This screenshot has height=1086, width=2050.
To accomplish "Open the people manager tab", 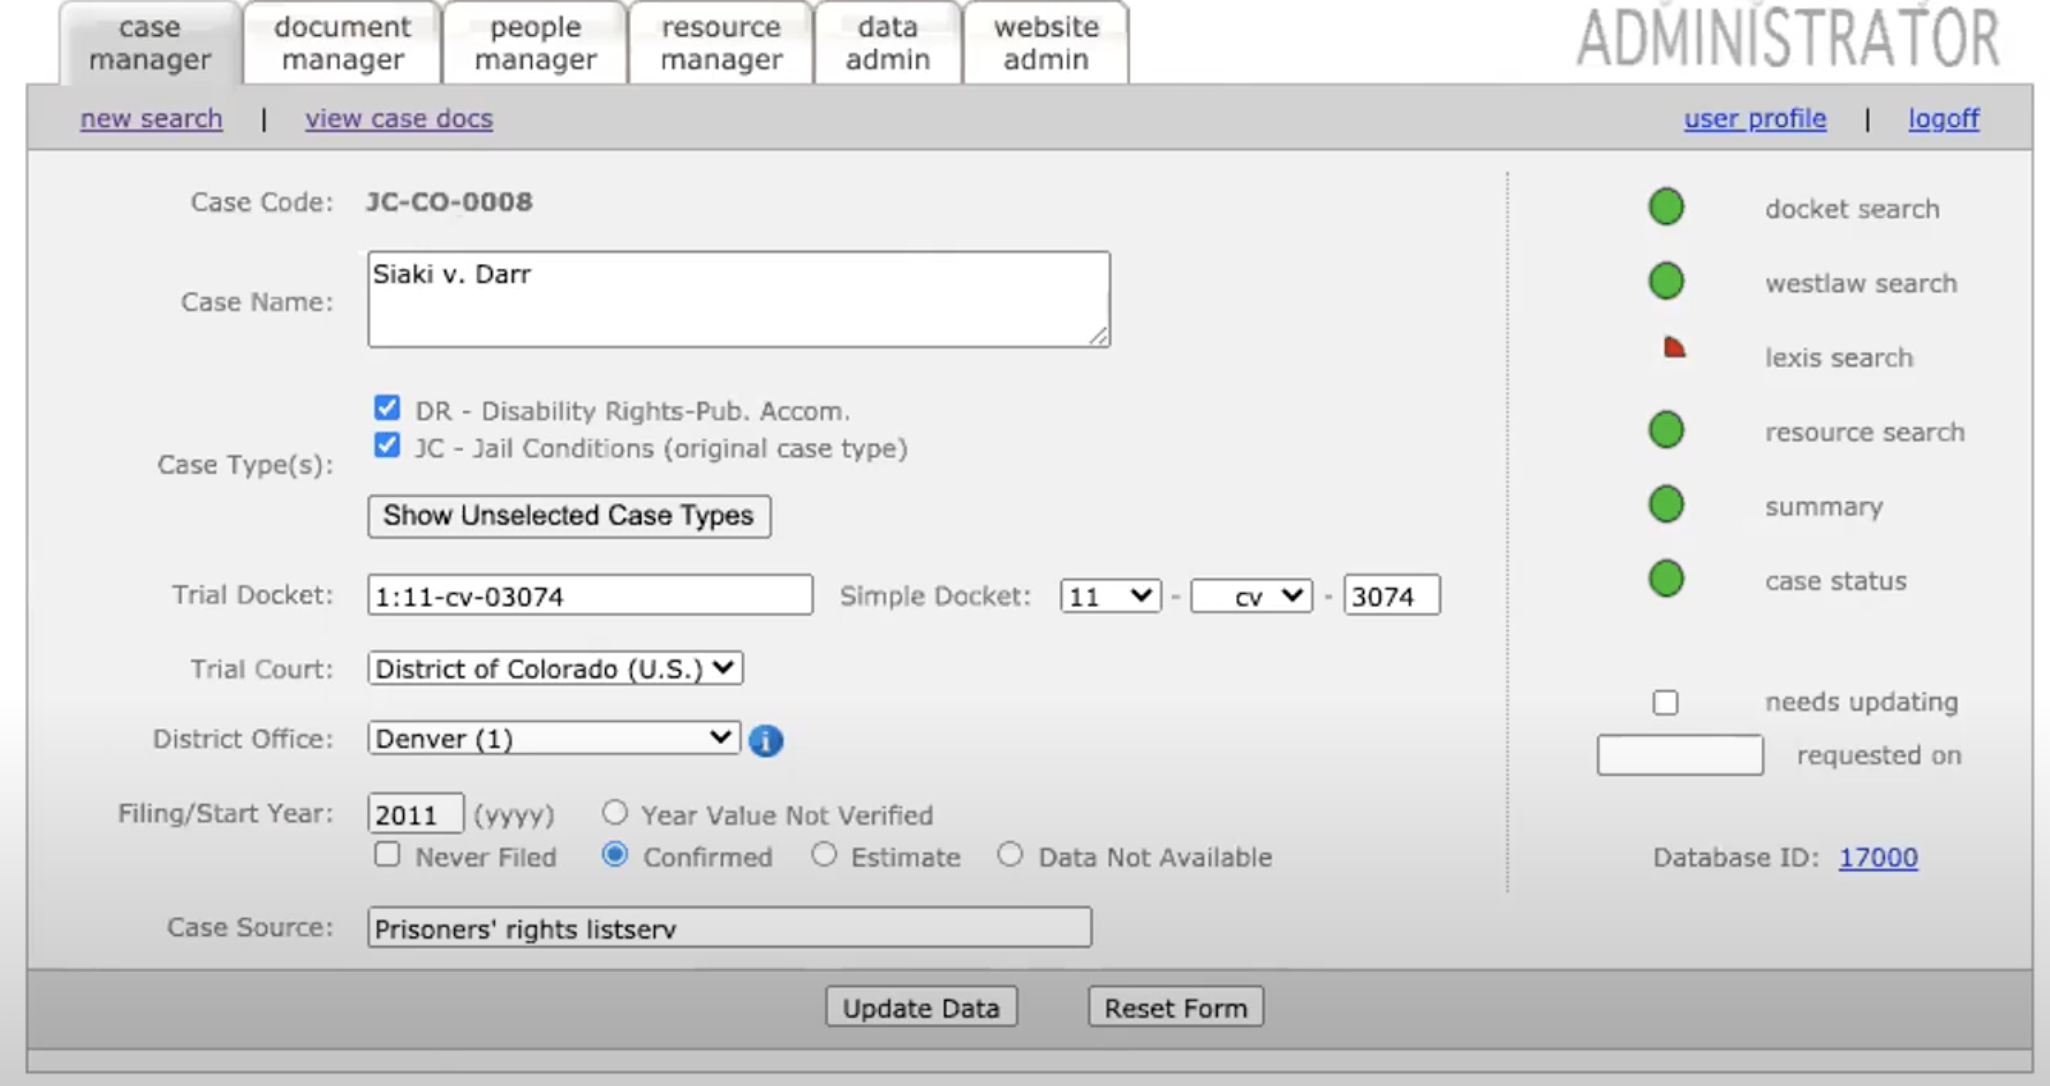I will coord(535,43).
